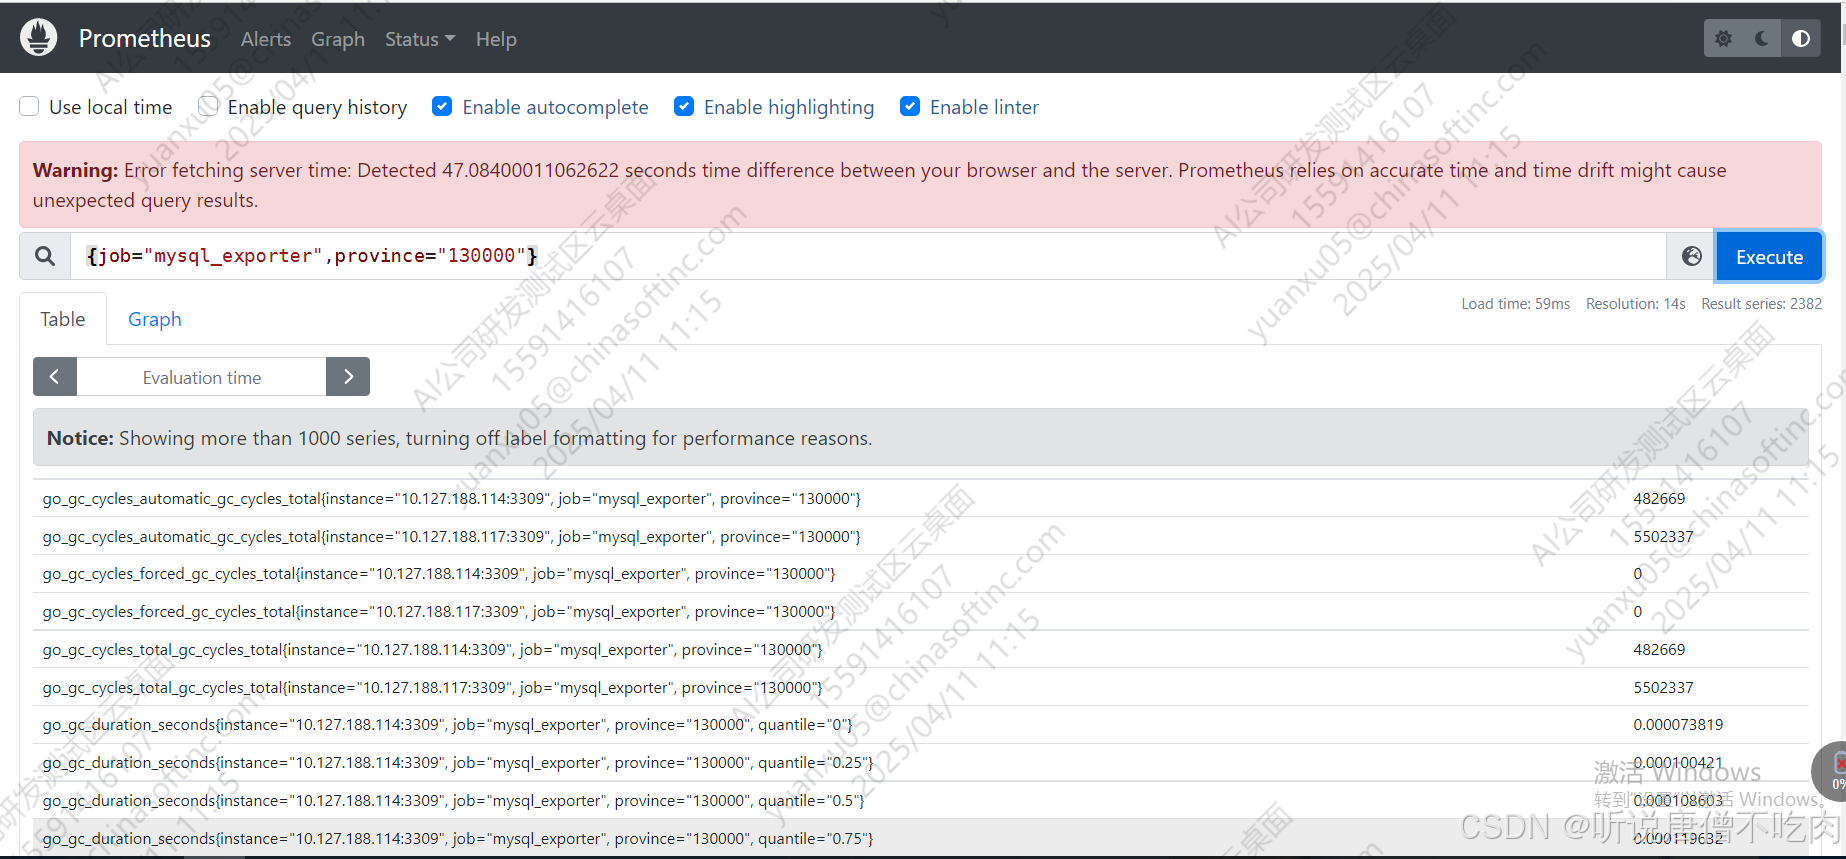Switch to the Graph tab

pos(155,319)
